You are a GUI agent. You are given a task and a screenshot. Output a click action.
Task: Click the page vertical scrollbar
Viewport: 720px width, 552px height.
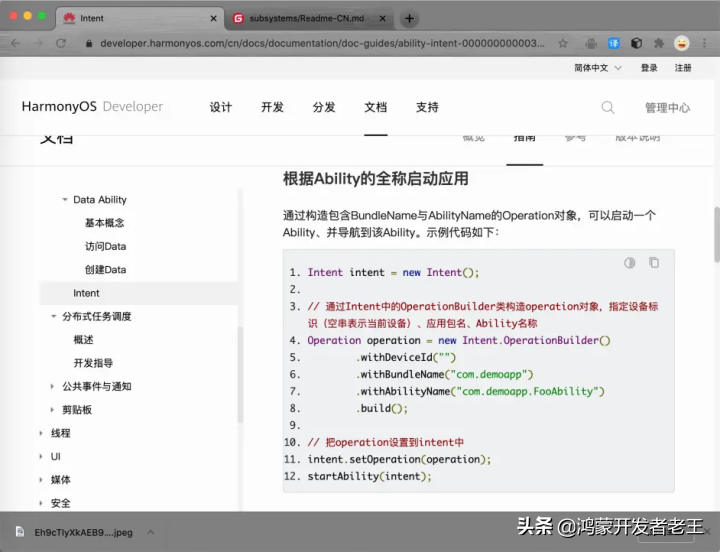[717, 234]
